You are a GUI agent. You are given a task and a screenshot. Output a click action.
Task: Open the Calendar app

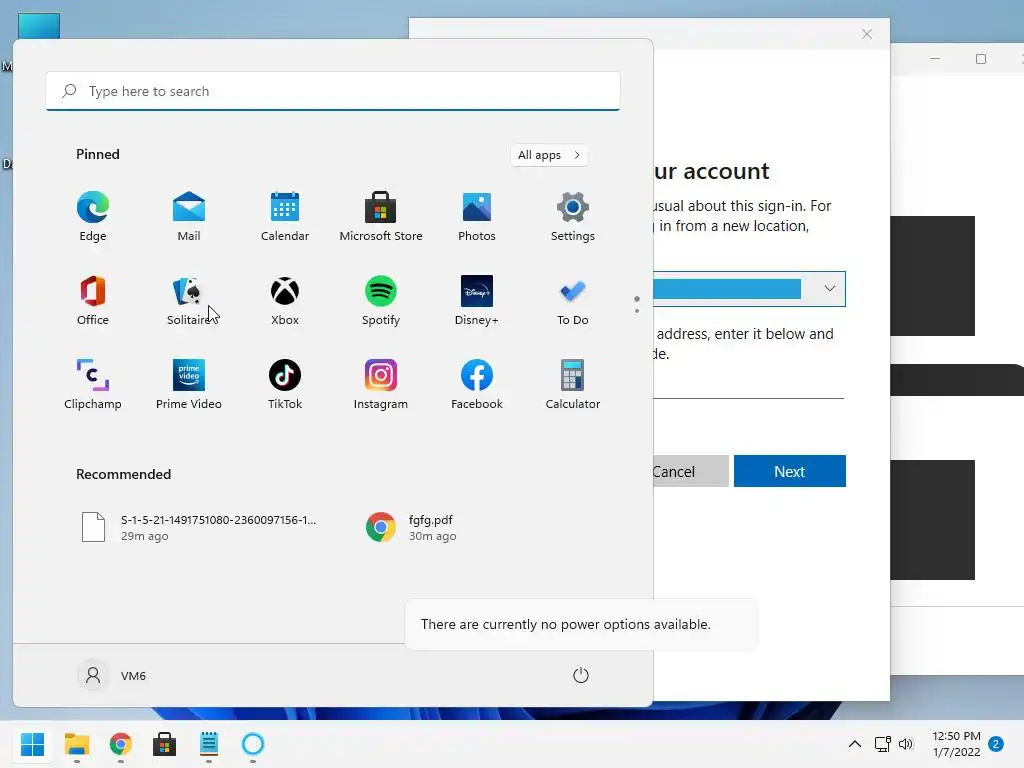click(285, 216)
